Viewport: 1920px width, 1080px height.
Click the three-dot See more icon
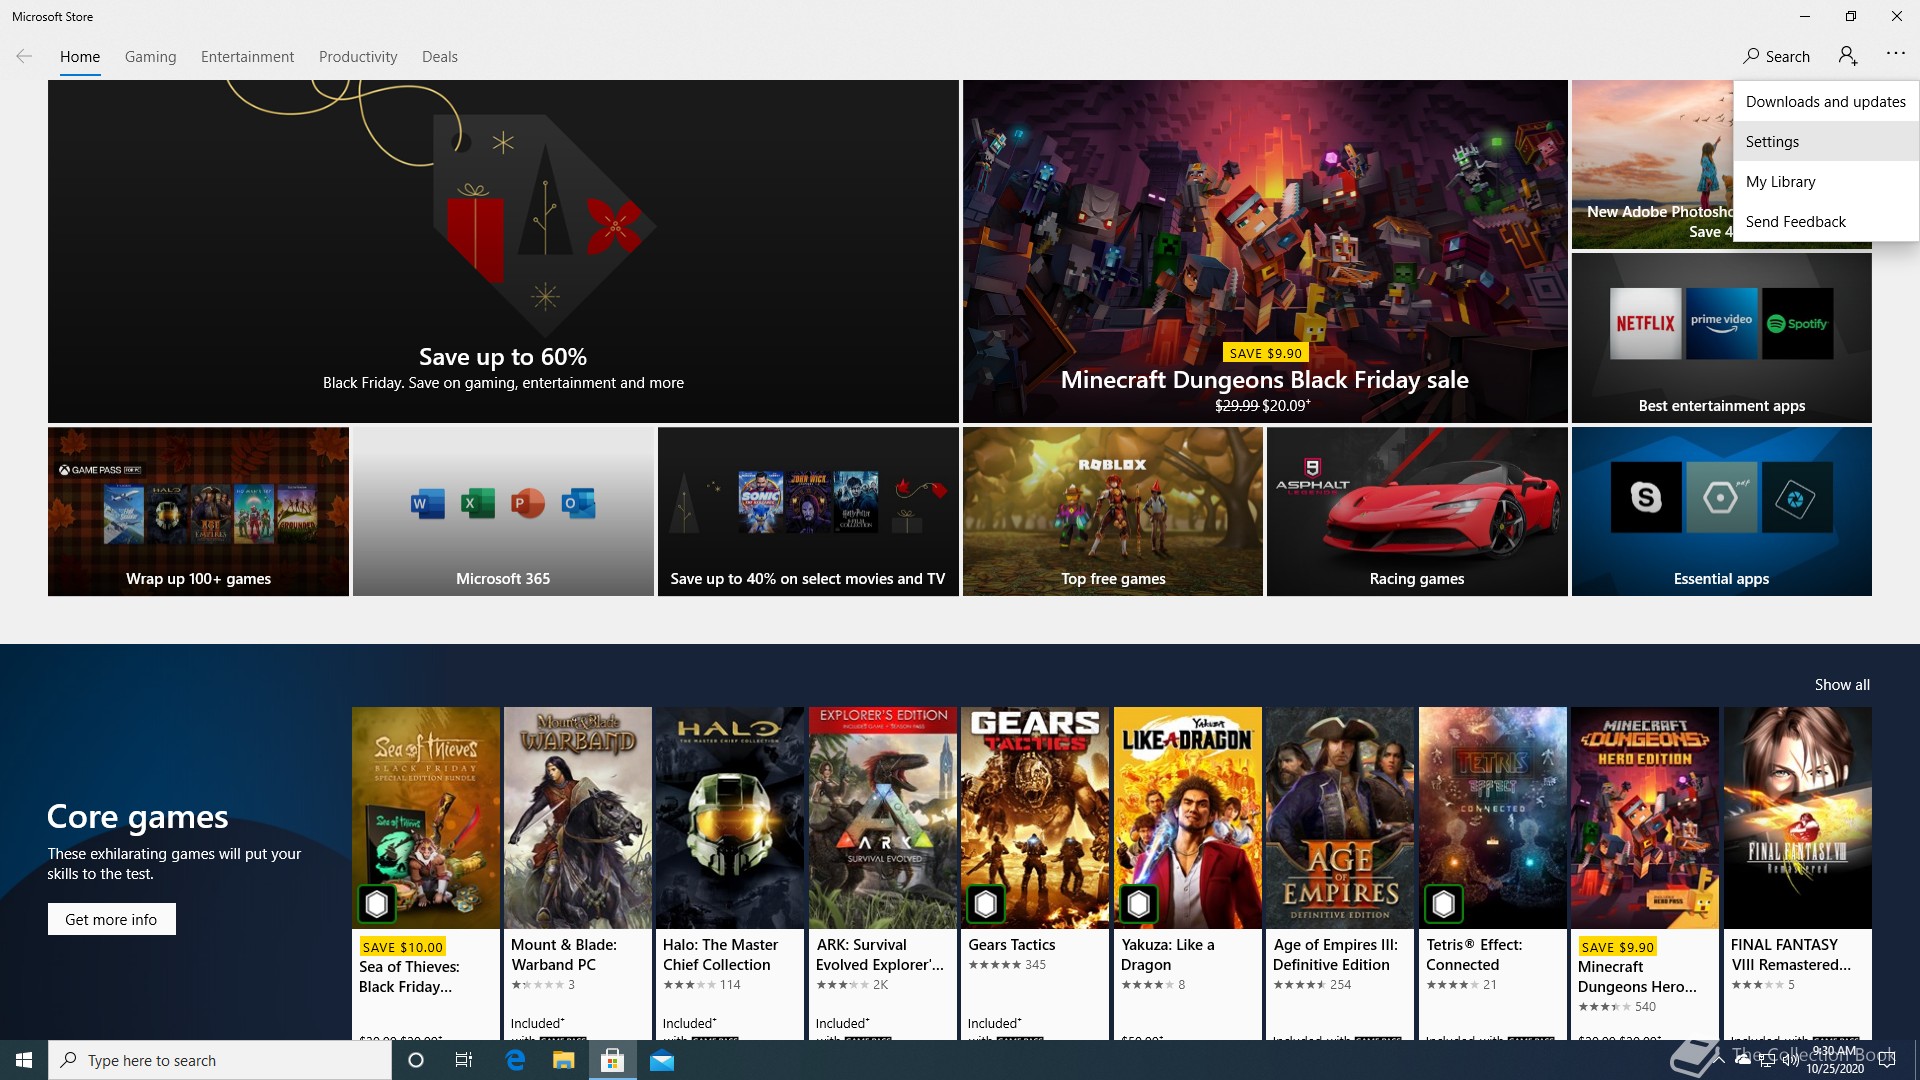1895,54
